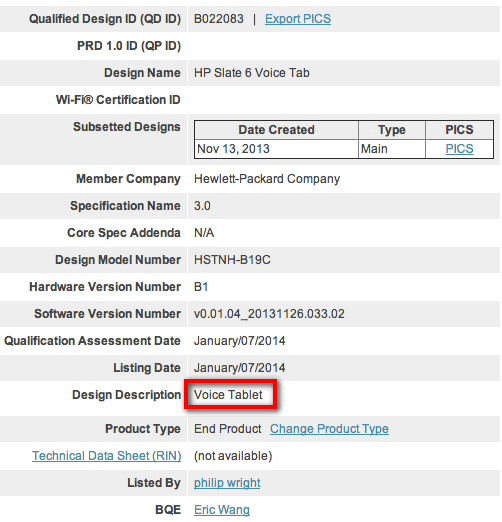Select the QD ID value B022083
This screenshot has width=502, height=522.
pyautogui.click(x=219, y=19)
